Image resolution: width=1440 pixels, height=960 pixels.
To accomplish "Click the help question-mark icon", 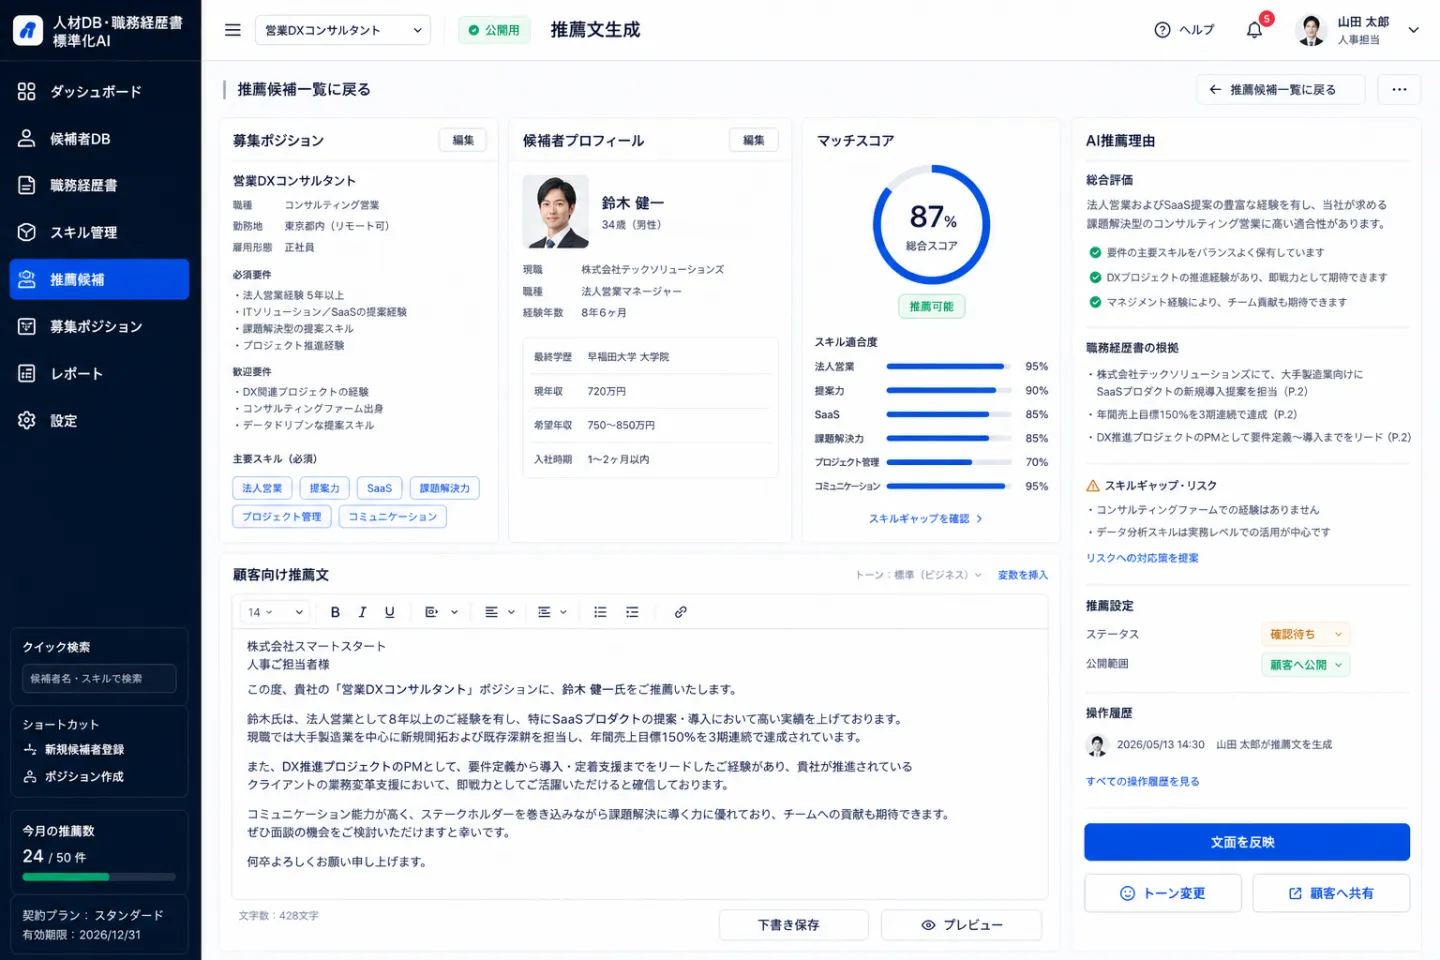I will pyautogui.click(x=1162, y=30).
